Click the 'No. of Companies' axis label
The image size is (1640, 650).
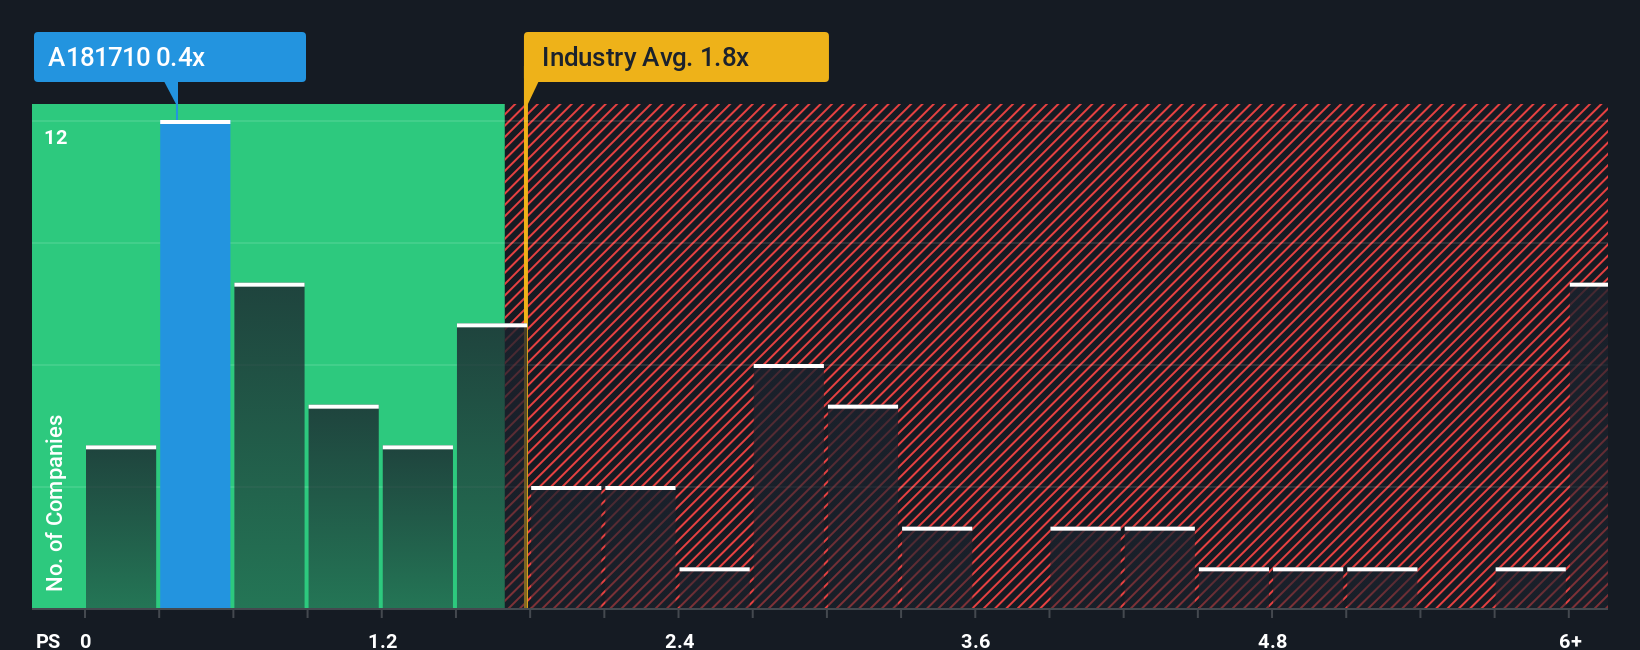click(x=55, y=502)
